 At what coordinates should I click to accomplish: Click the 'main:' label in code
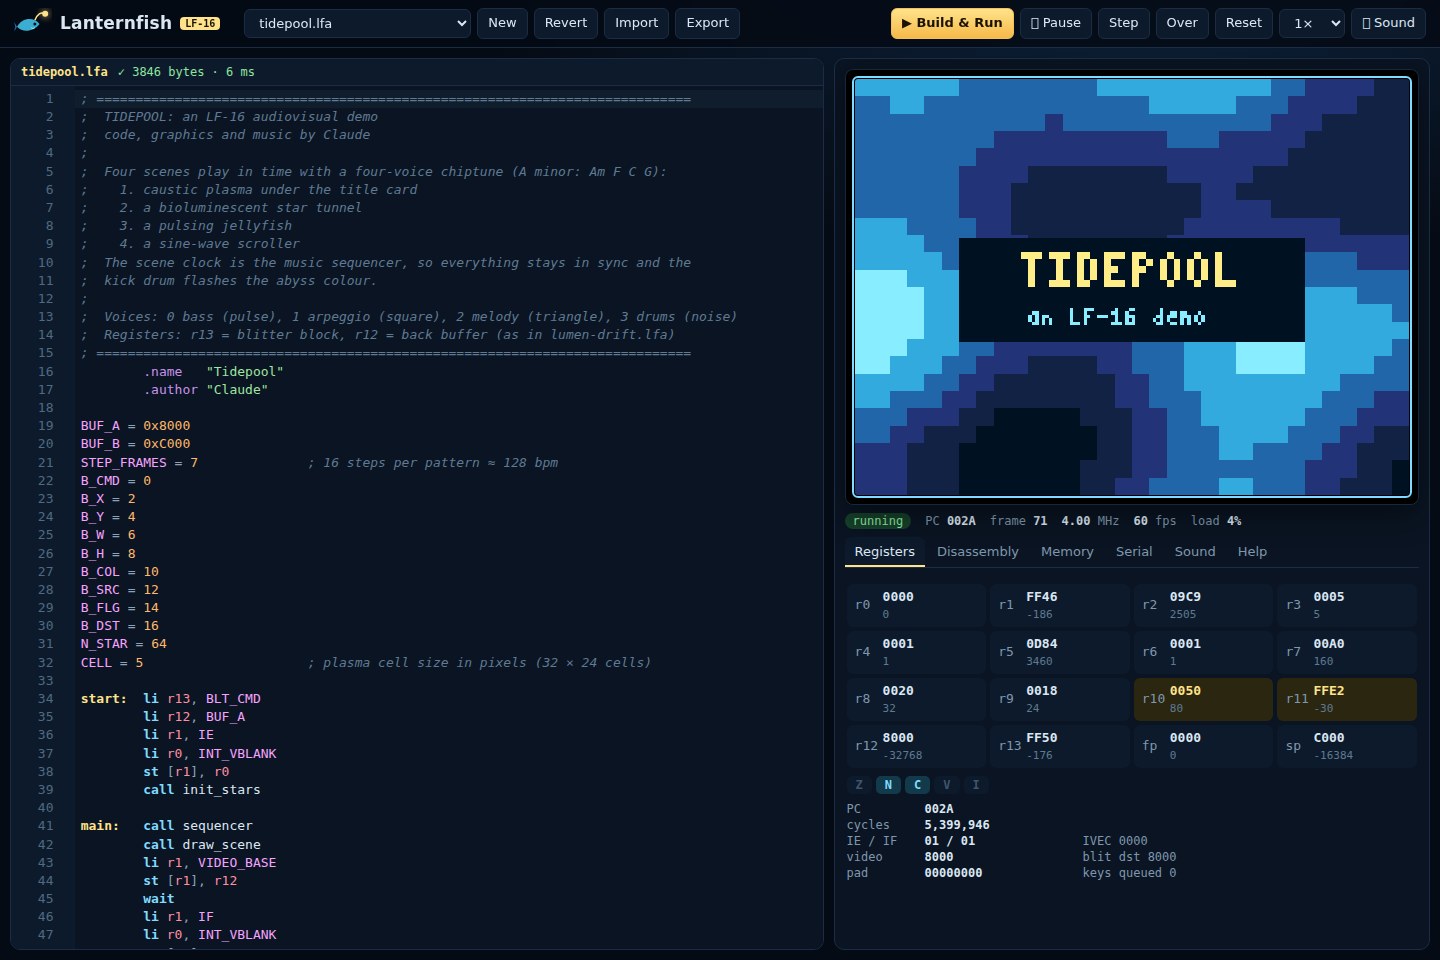tap(100, 826)
